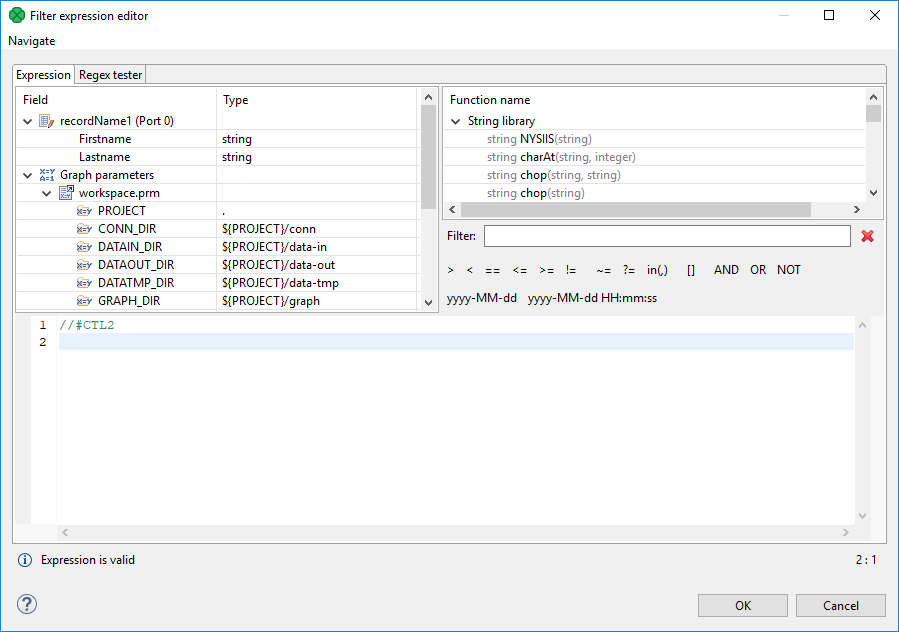This screenshot has height=632, width=899.
Task: Insert the yyyy-MM-dd date format
Action: 482,298
